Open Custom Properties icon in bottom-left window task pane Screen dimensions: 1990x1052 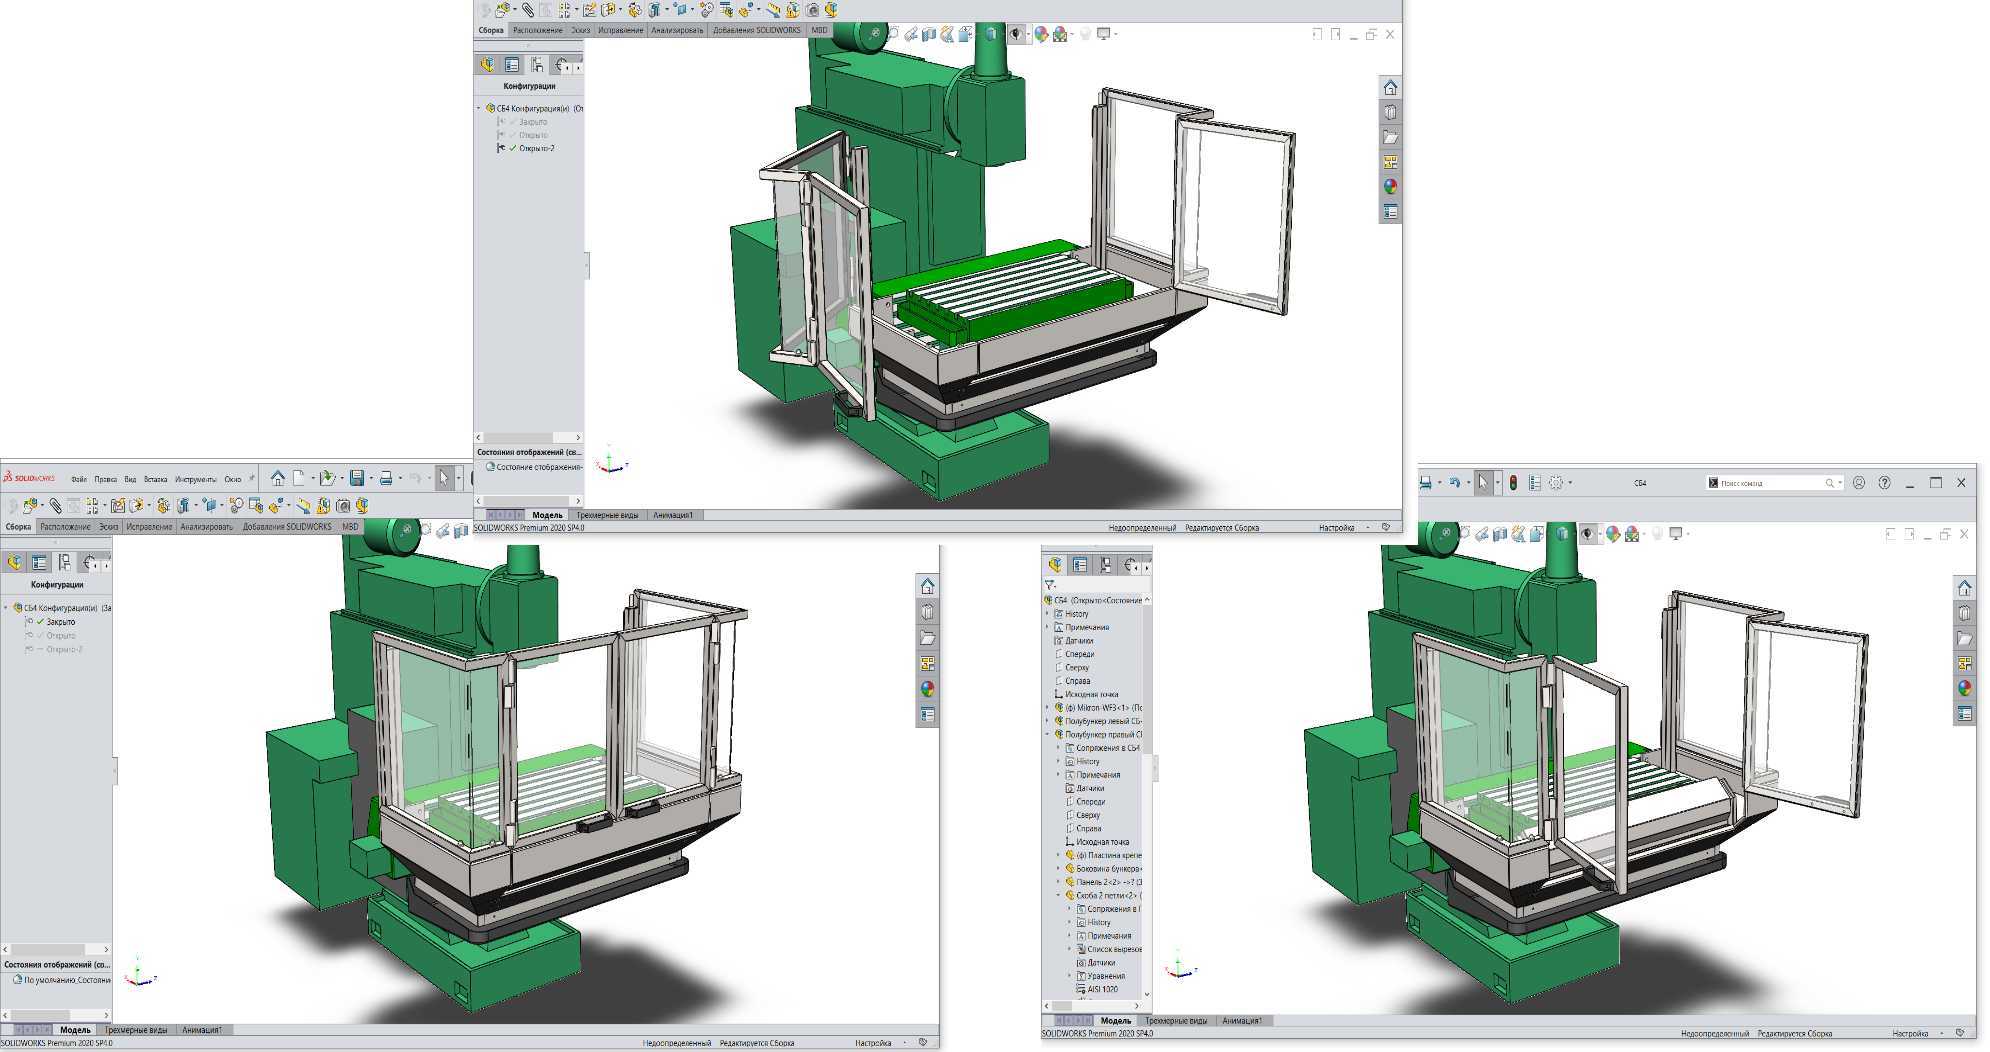(928, 714)
